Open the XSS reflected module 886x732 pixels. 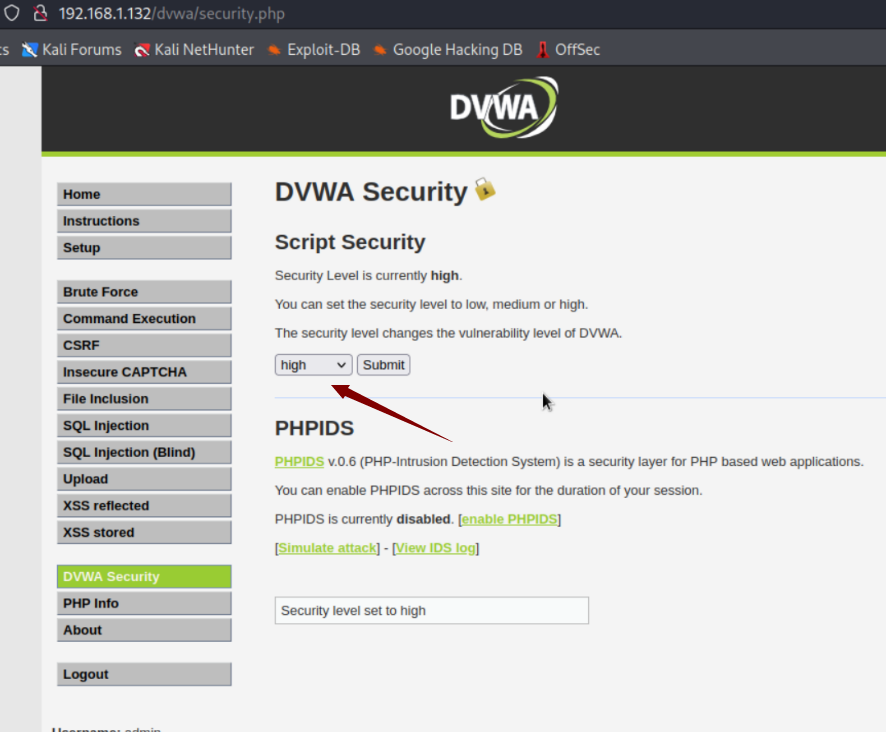click(144, 506)
